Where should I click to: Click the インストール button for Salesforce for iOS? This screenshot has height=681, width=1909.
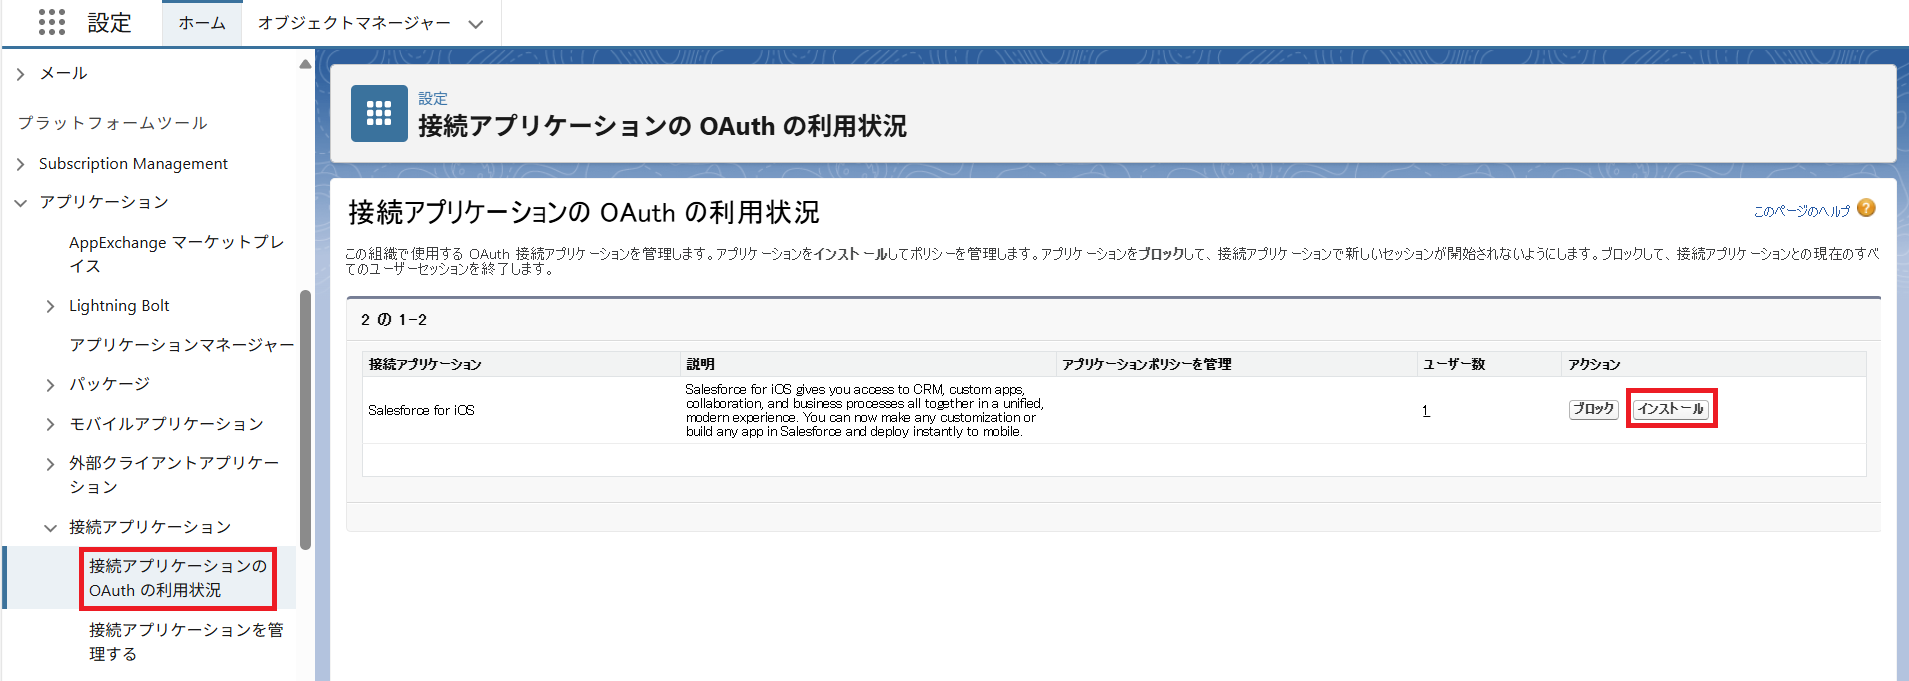pos(1670,409)
